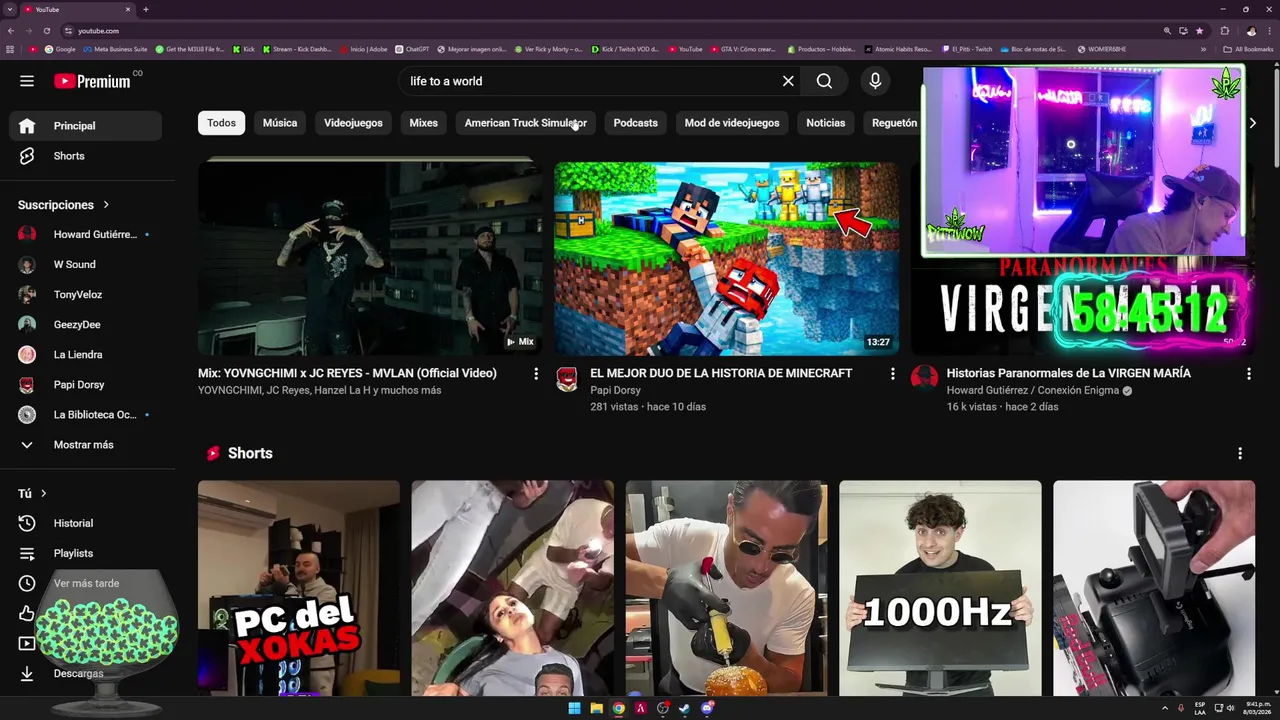The width and height of the screenshot is (1280, 720).
Task: Clear the search text with the X
Action: tap(788, 81)
